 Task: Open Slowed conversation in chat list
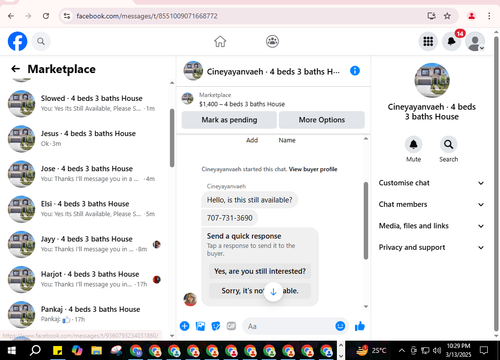(x=85, y=103)
